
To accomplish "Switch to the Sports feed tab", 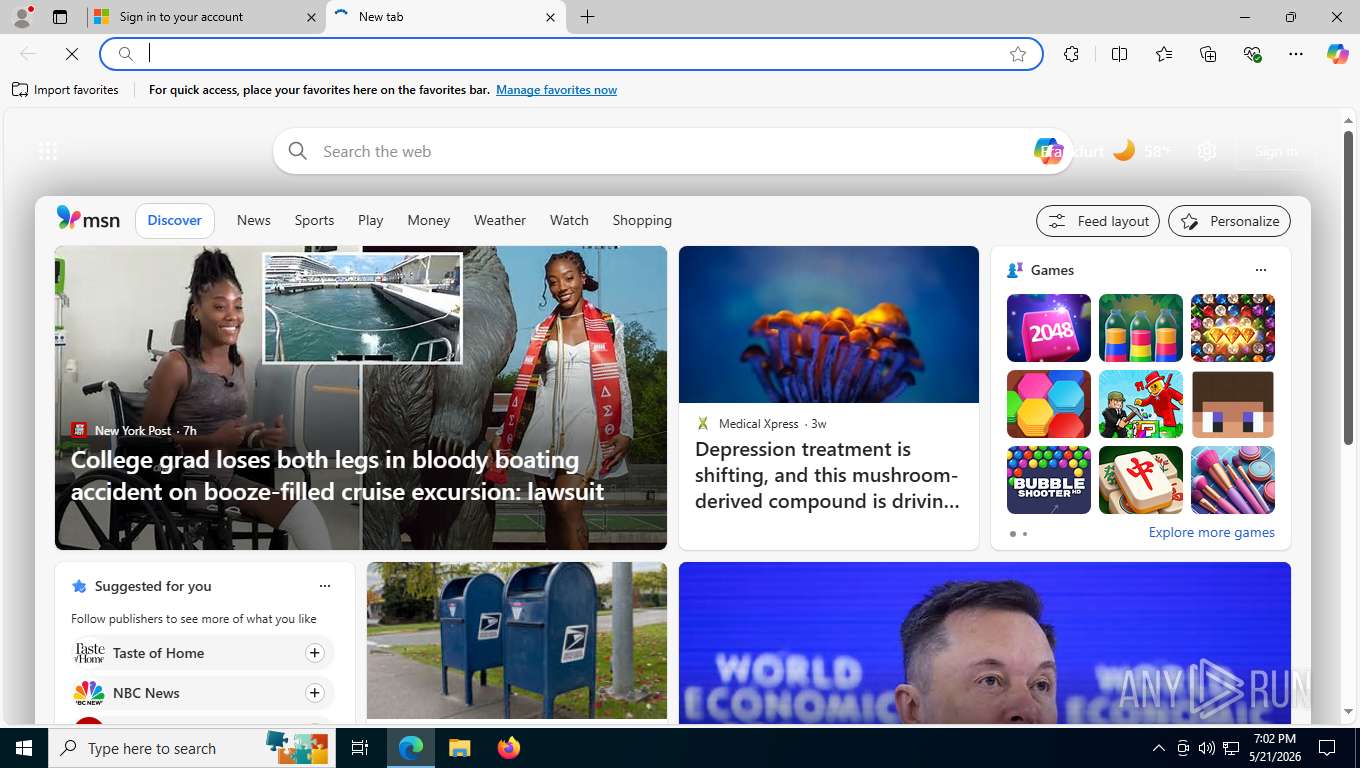I will 314,220.
